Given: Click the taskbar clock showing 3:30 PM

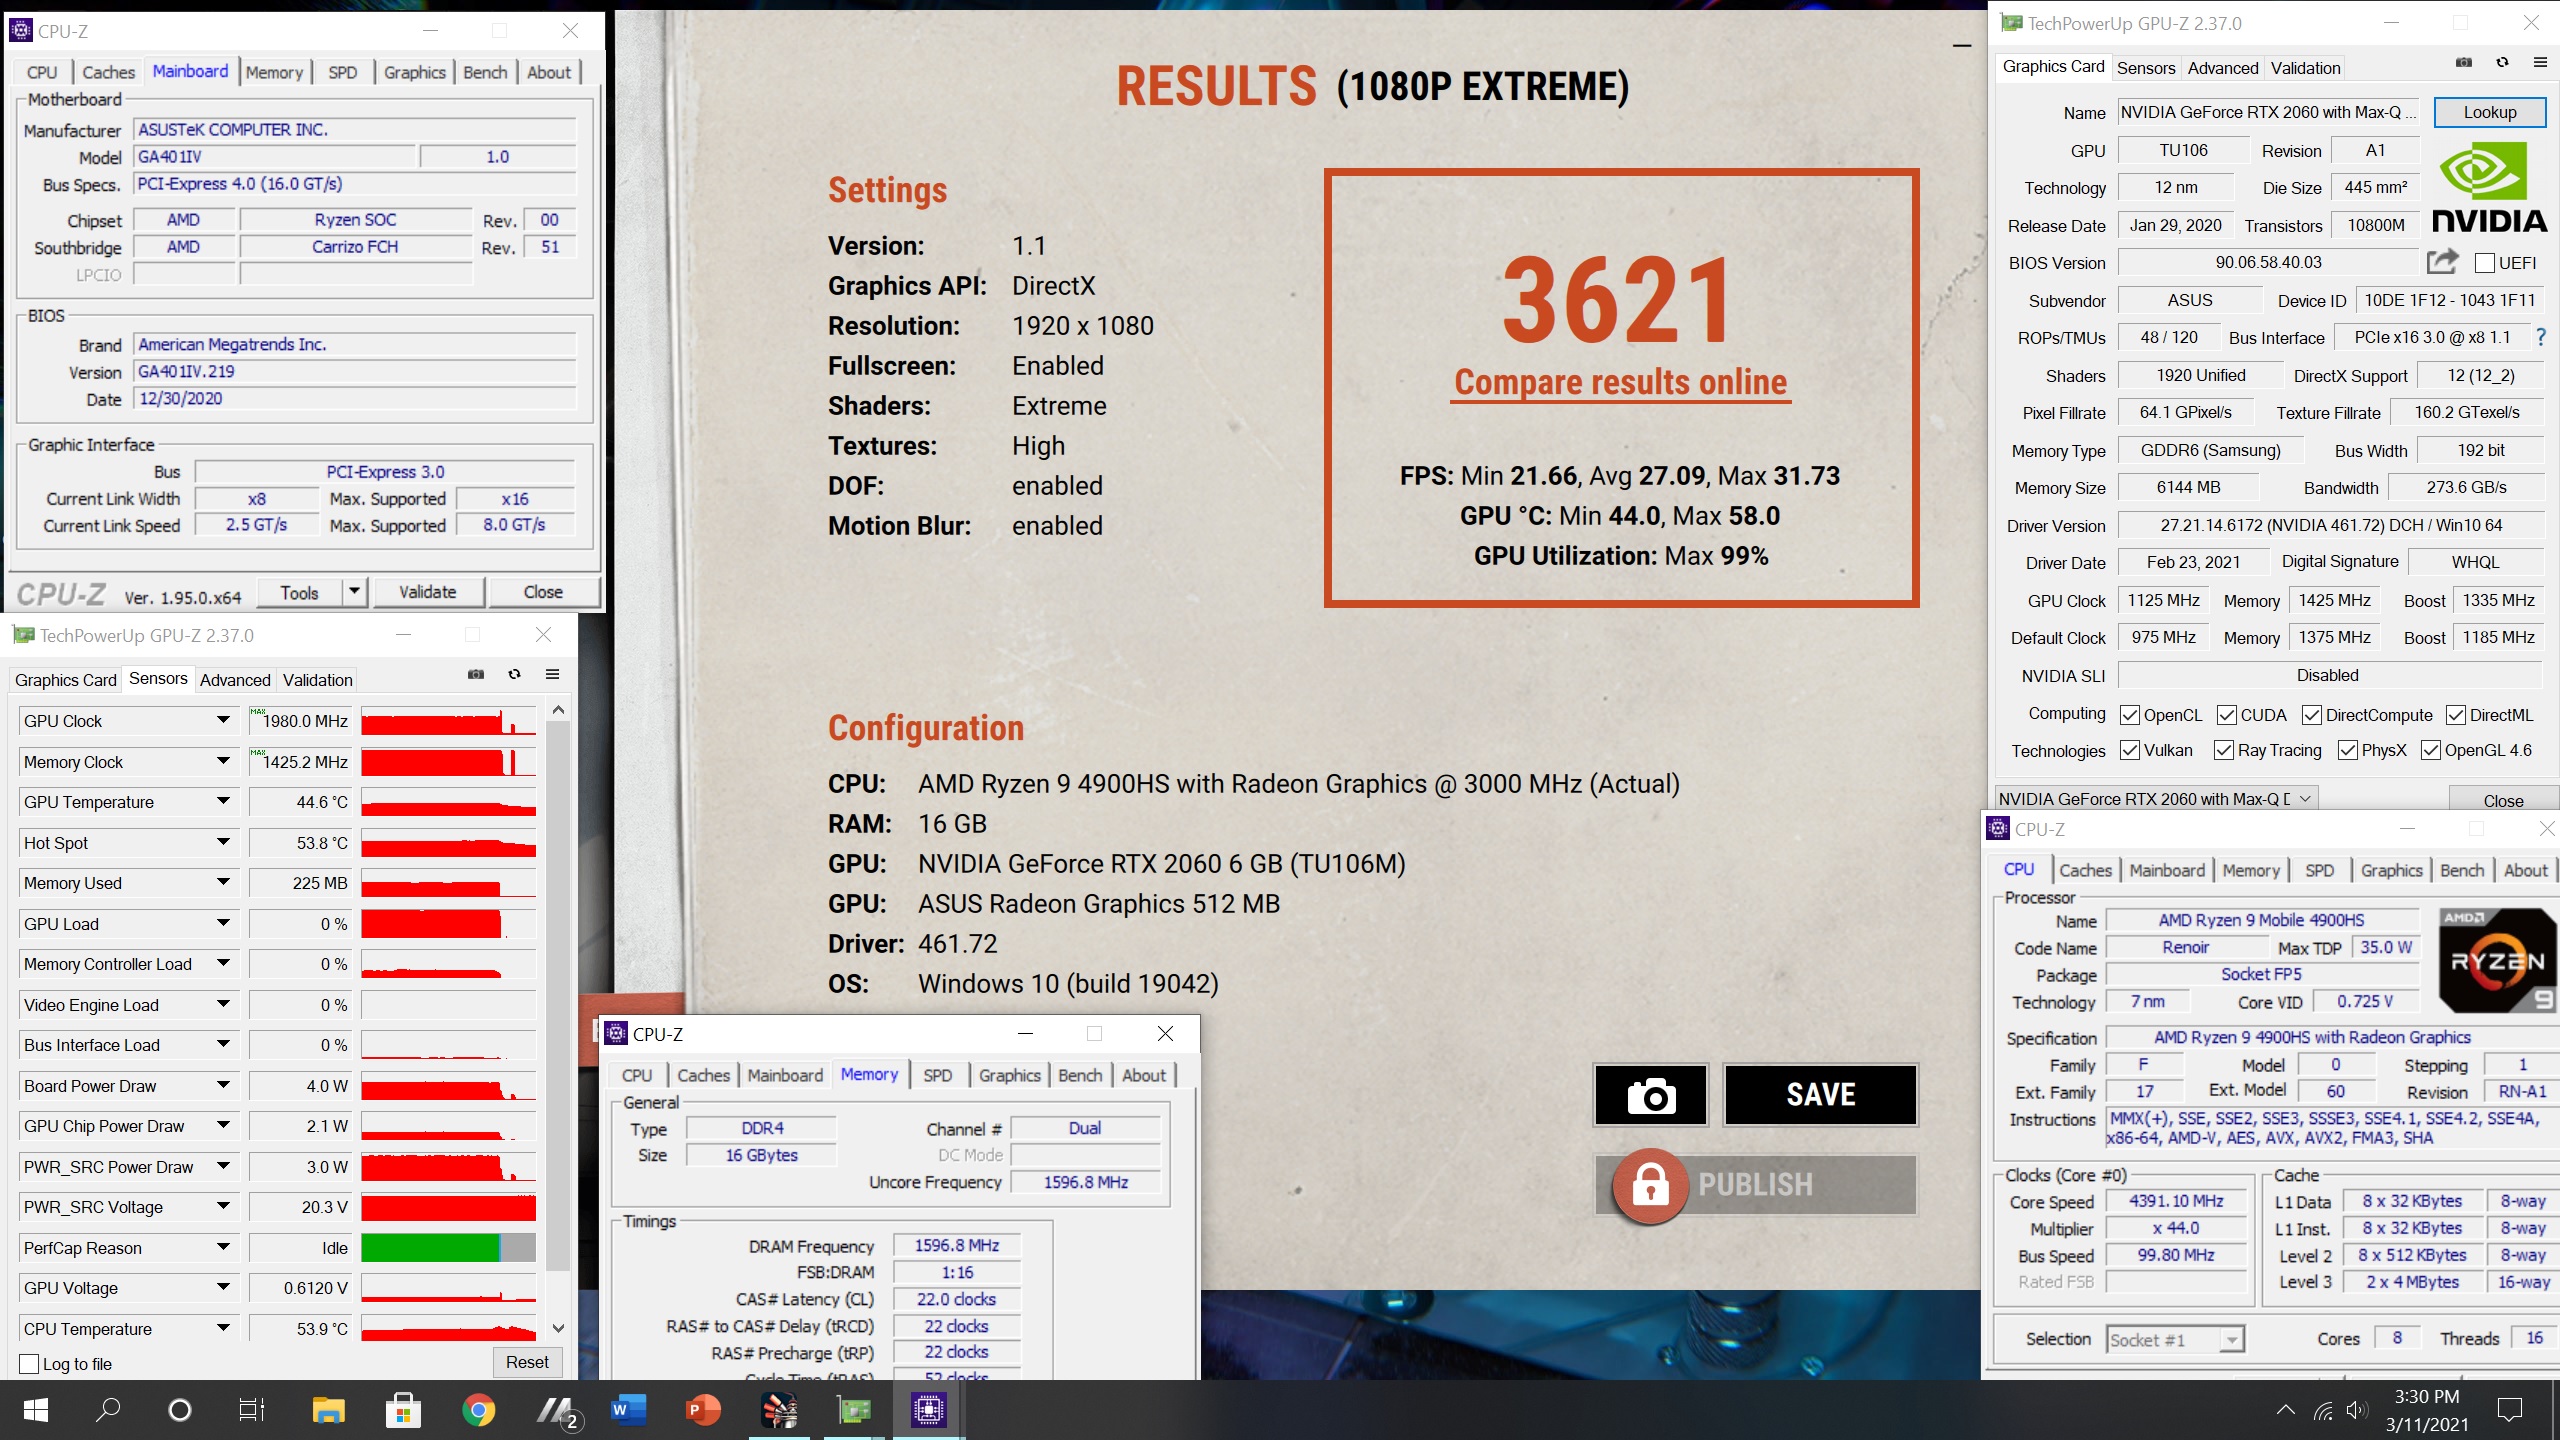Looking at the screenshot, I should [x=2427, y=1397].
